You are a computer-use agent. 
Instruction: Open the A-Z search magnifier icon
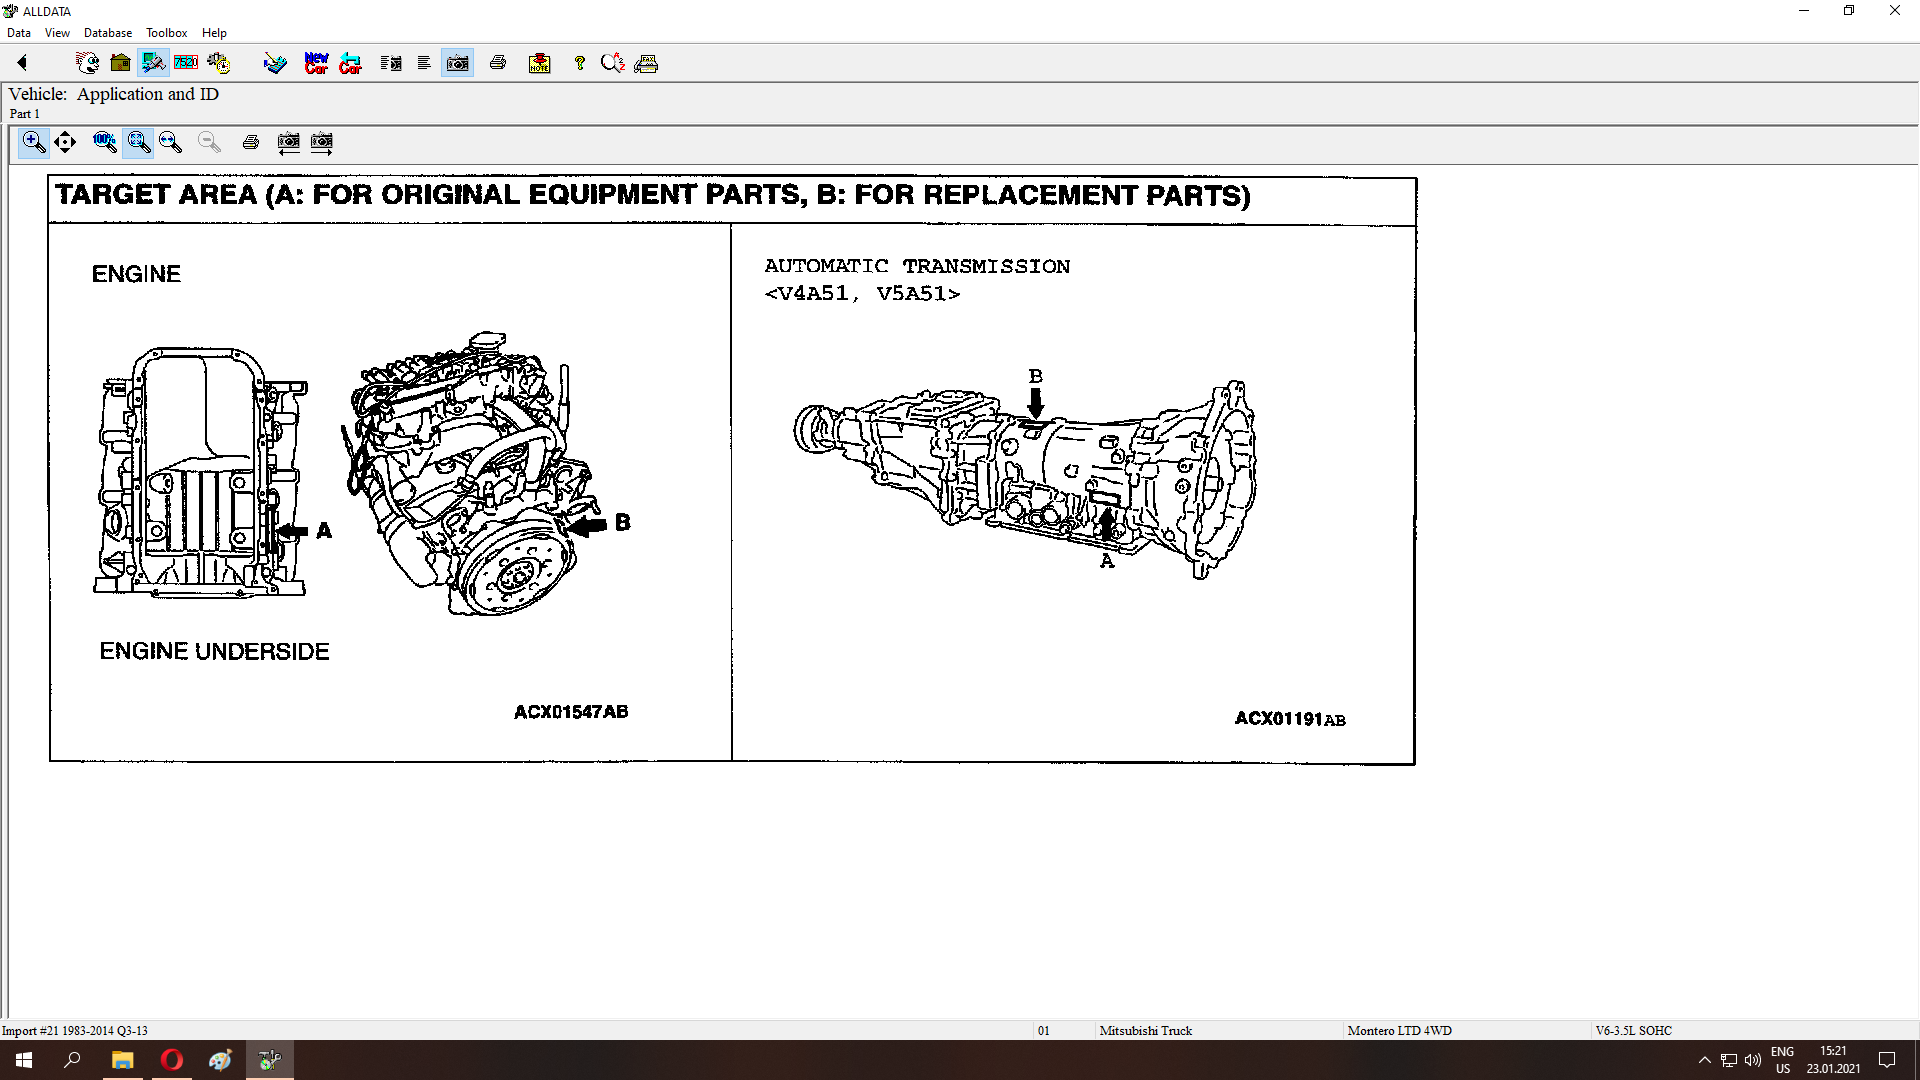(612, 63)
